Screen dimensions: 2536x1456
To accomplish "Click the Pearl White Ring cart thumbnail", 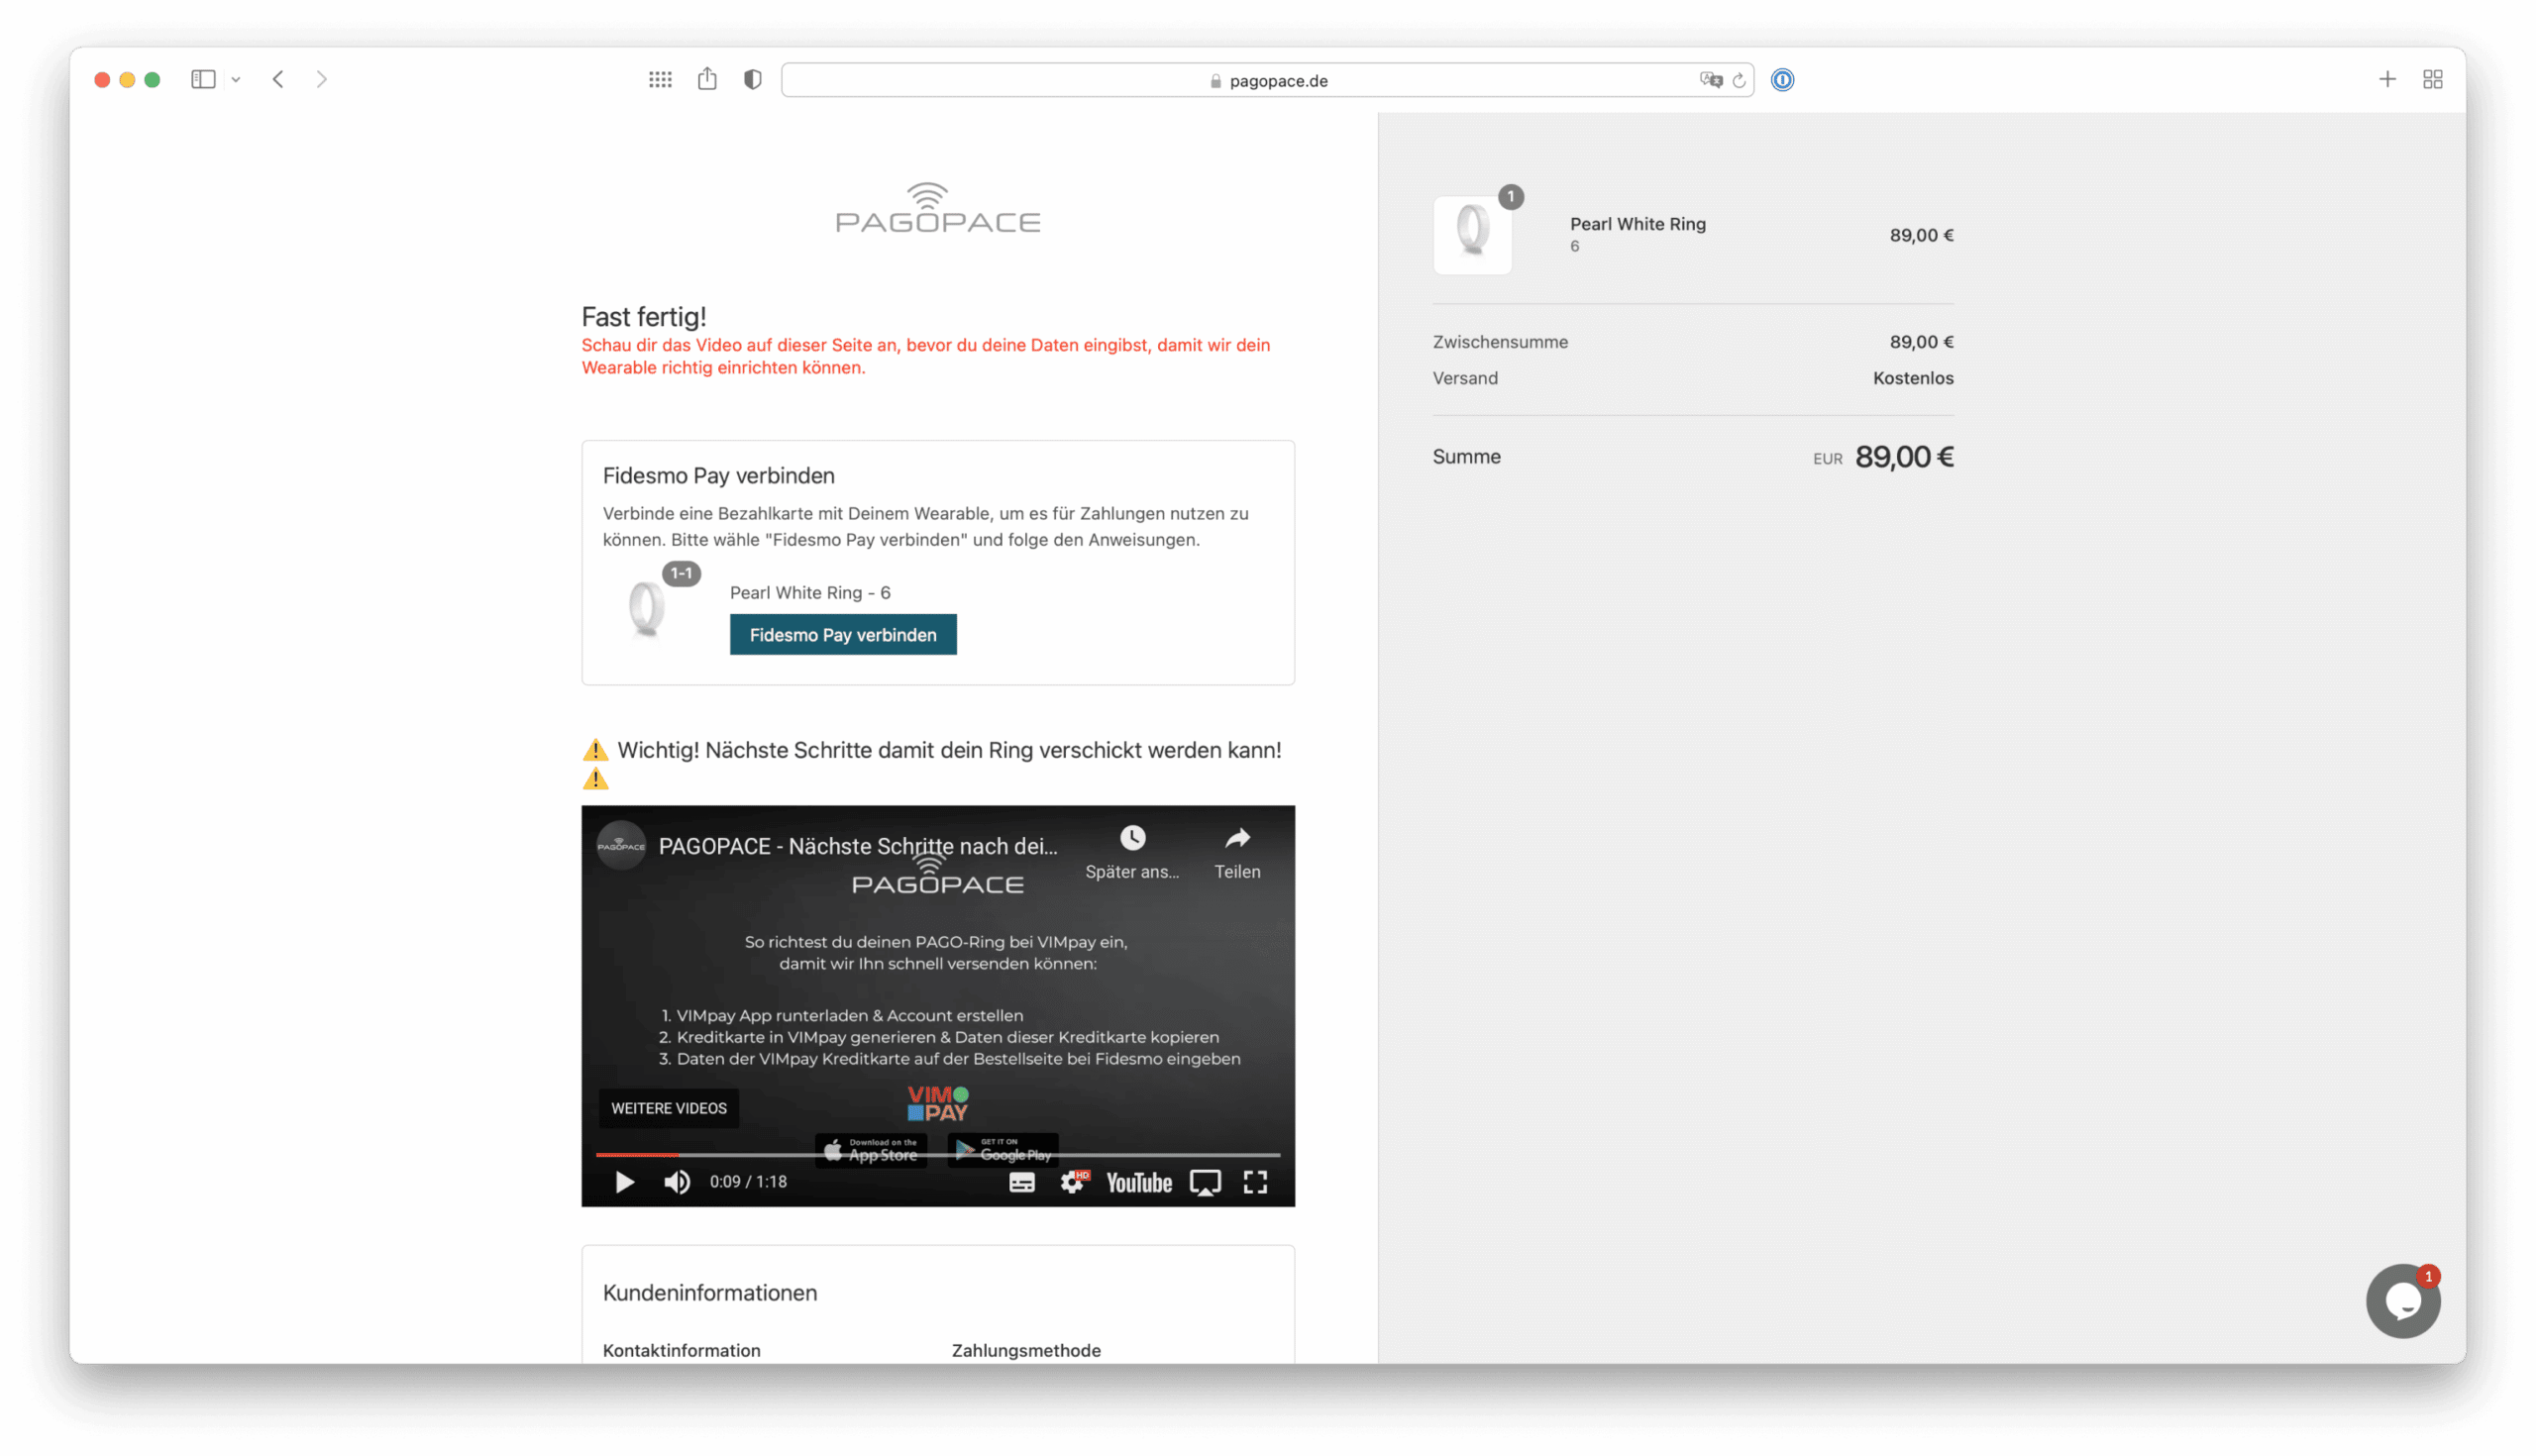I will click(x=1472, y=234).
